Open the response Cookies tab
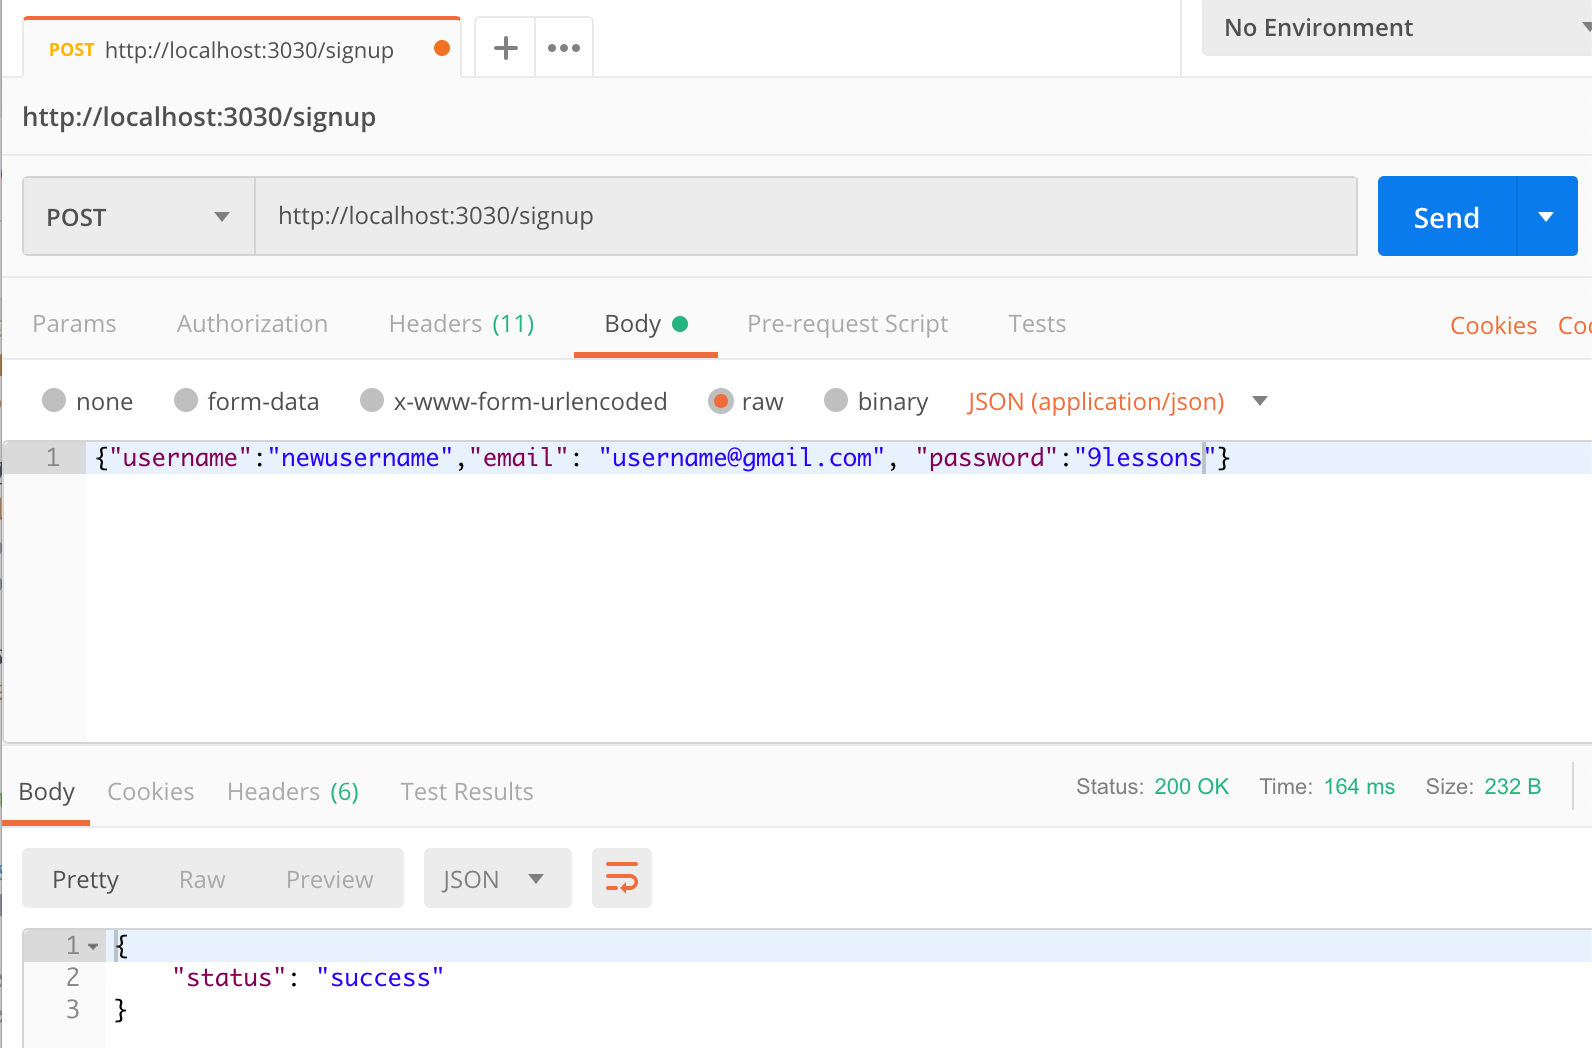 (151, 792)
